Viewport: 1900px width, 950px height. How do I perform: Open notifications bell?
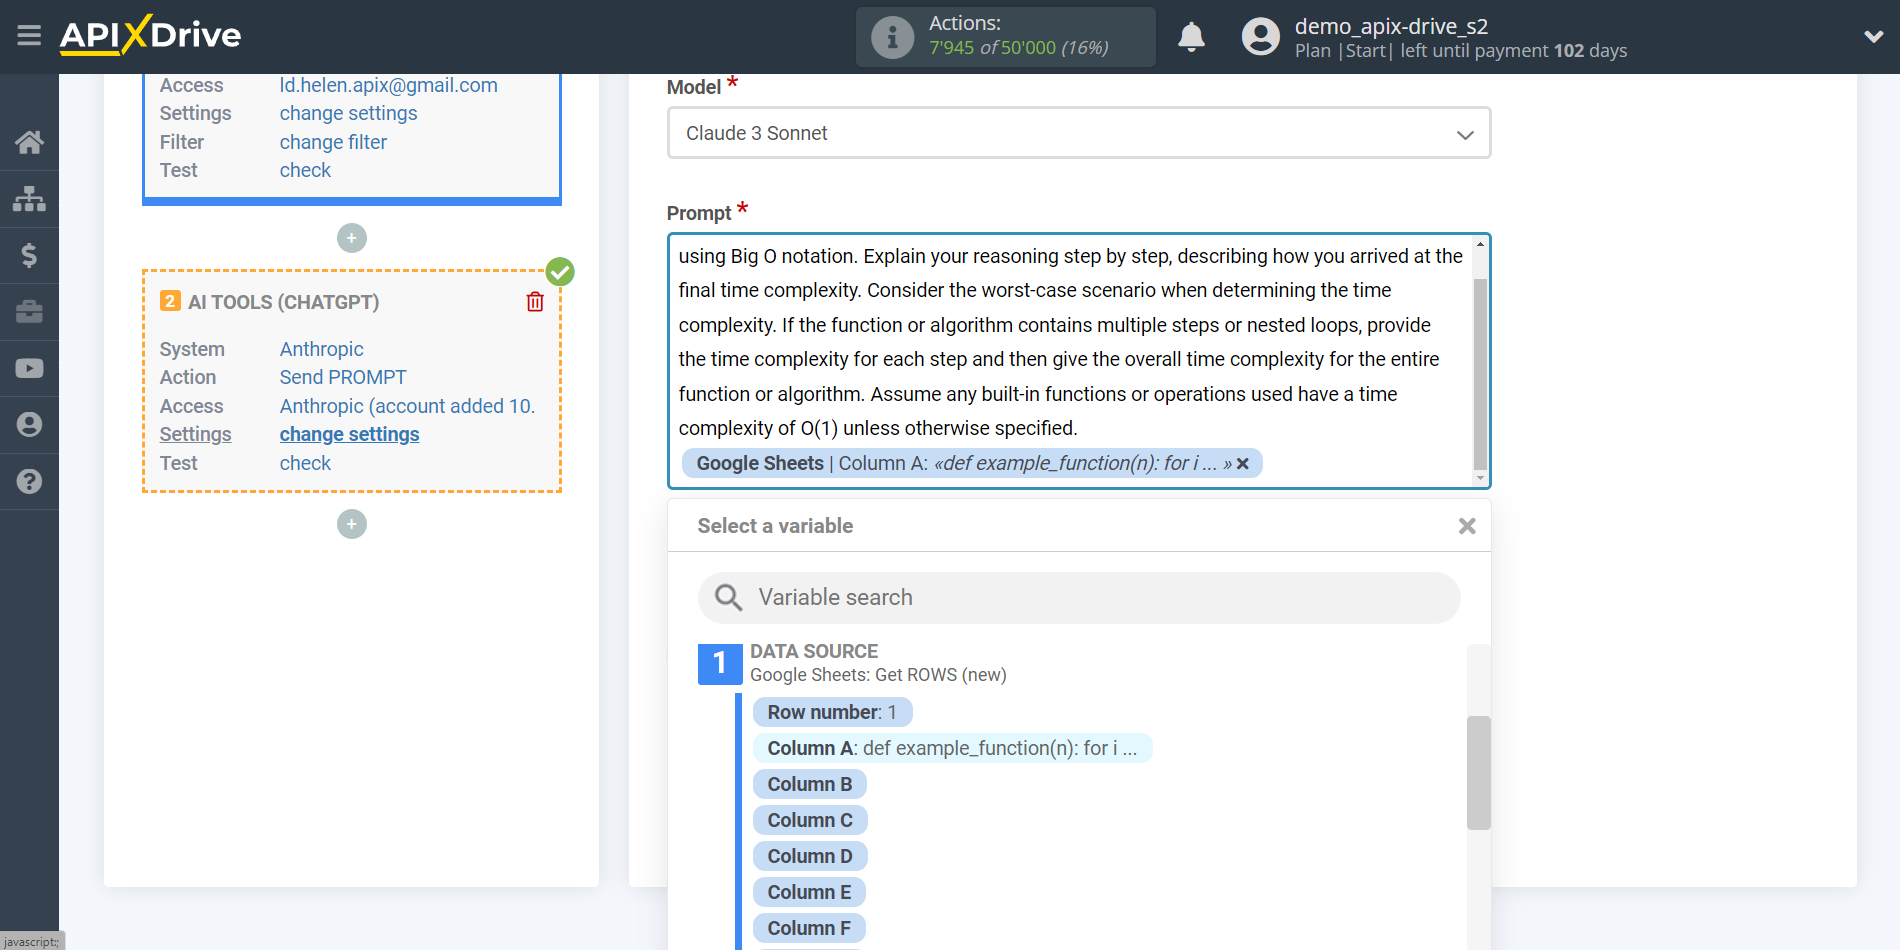(1191, 37)
